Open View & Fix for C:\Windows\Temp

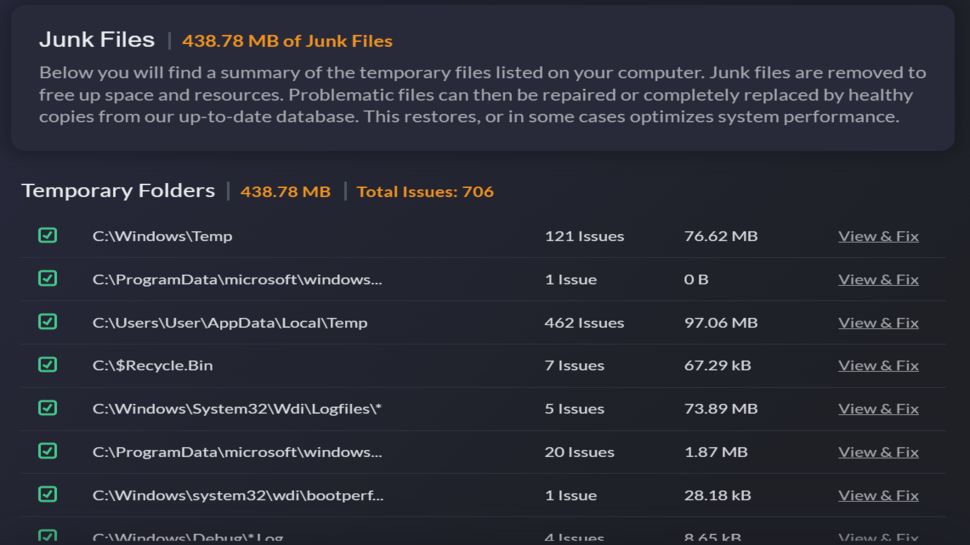[878, 236]
